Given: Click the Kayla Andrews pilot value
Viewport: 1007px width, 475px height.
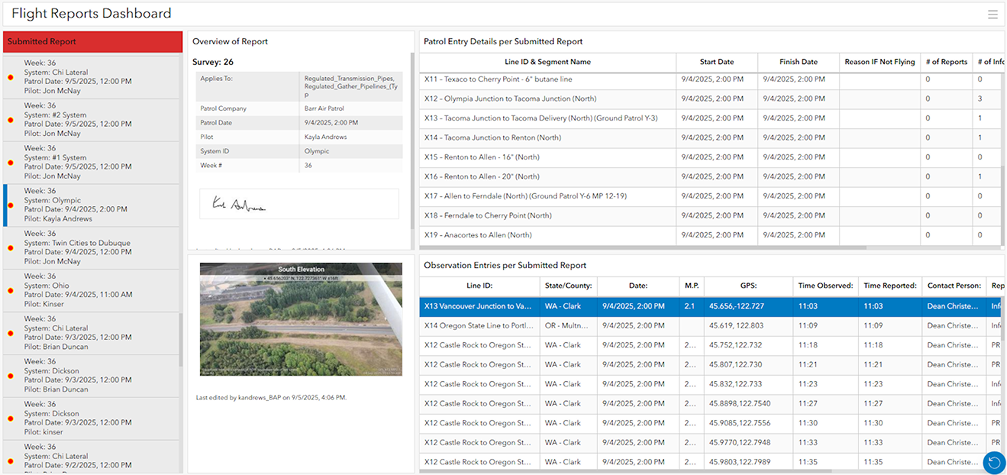Looking at the screenshot, I should tap(326, 137).
